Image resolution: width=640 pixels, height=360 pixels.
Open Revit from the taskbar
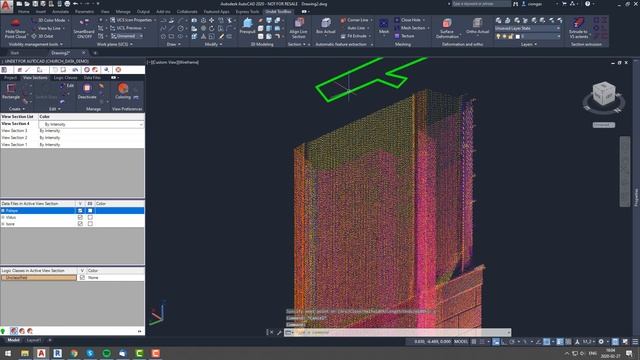(58, 353)
